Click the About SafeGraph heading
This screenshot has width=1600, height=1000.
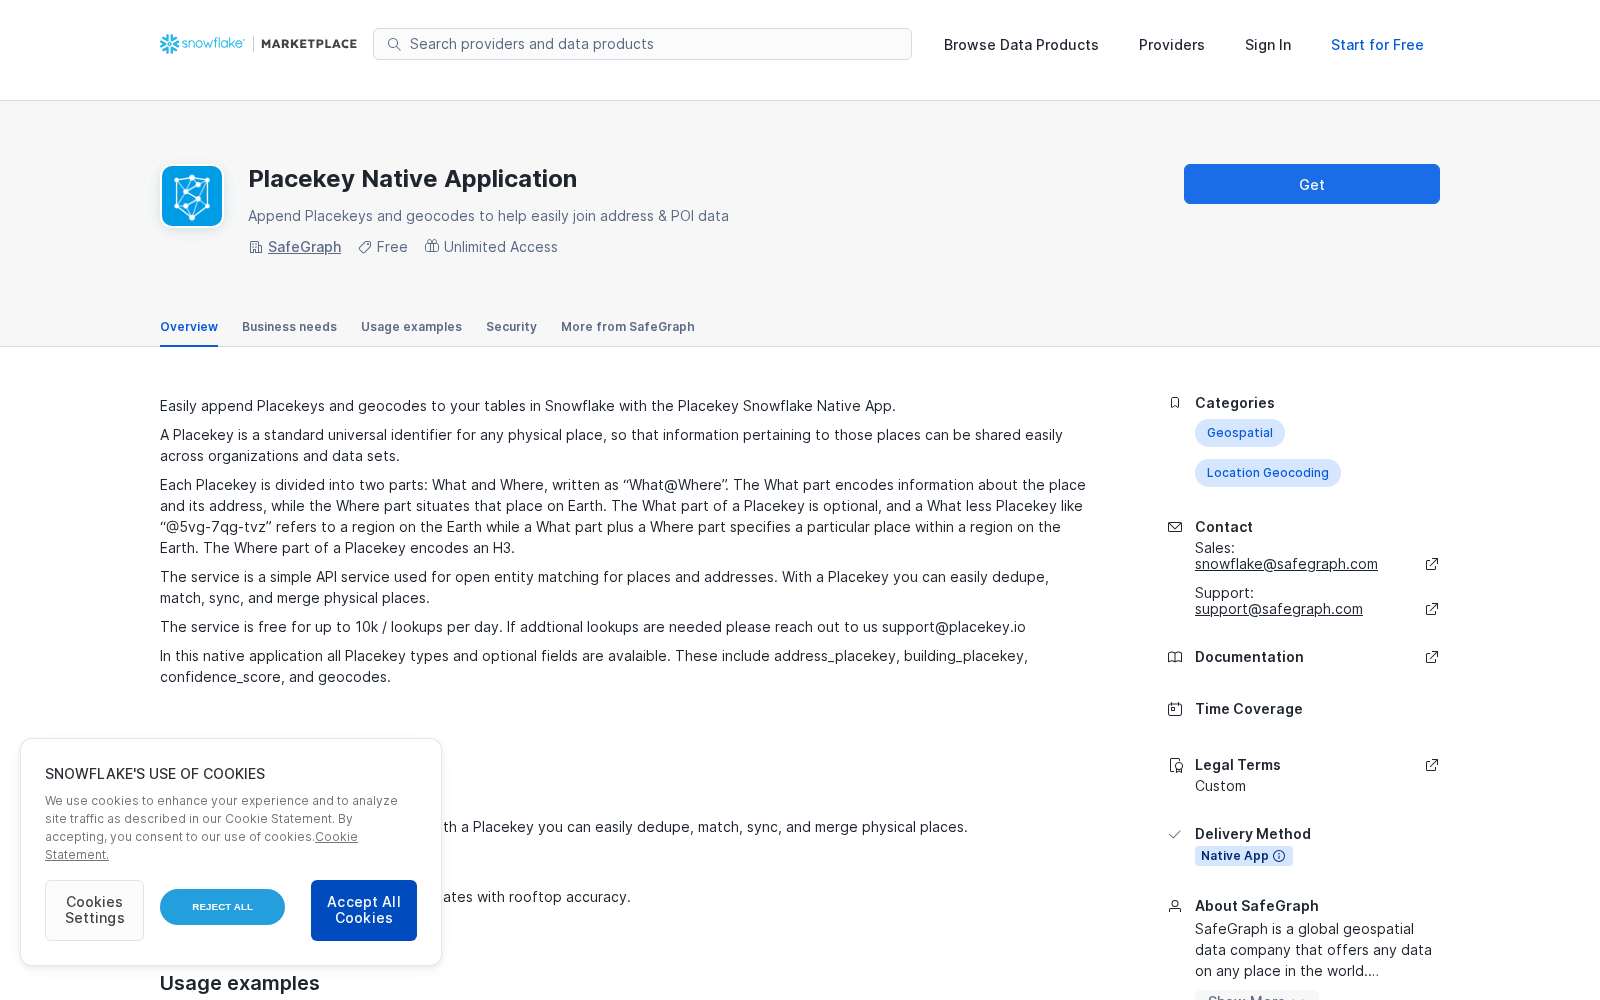[1257, 906]
